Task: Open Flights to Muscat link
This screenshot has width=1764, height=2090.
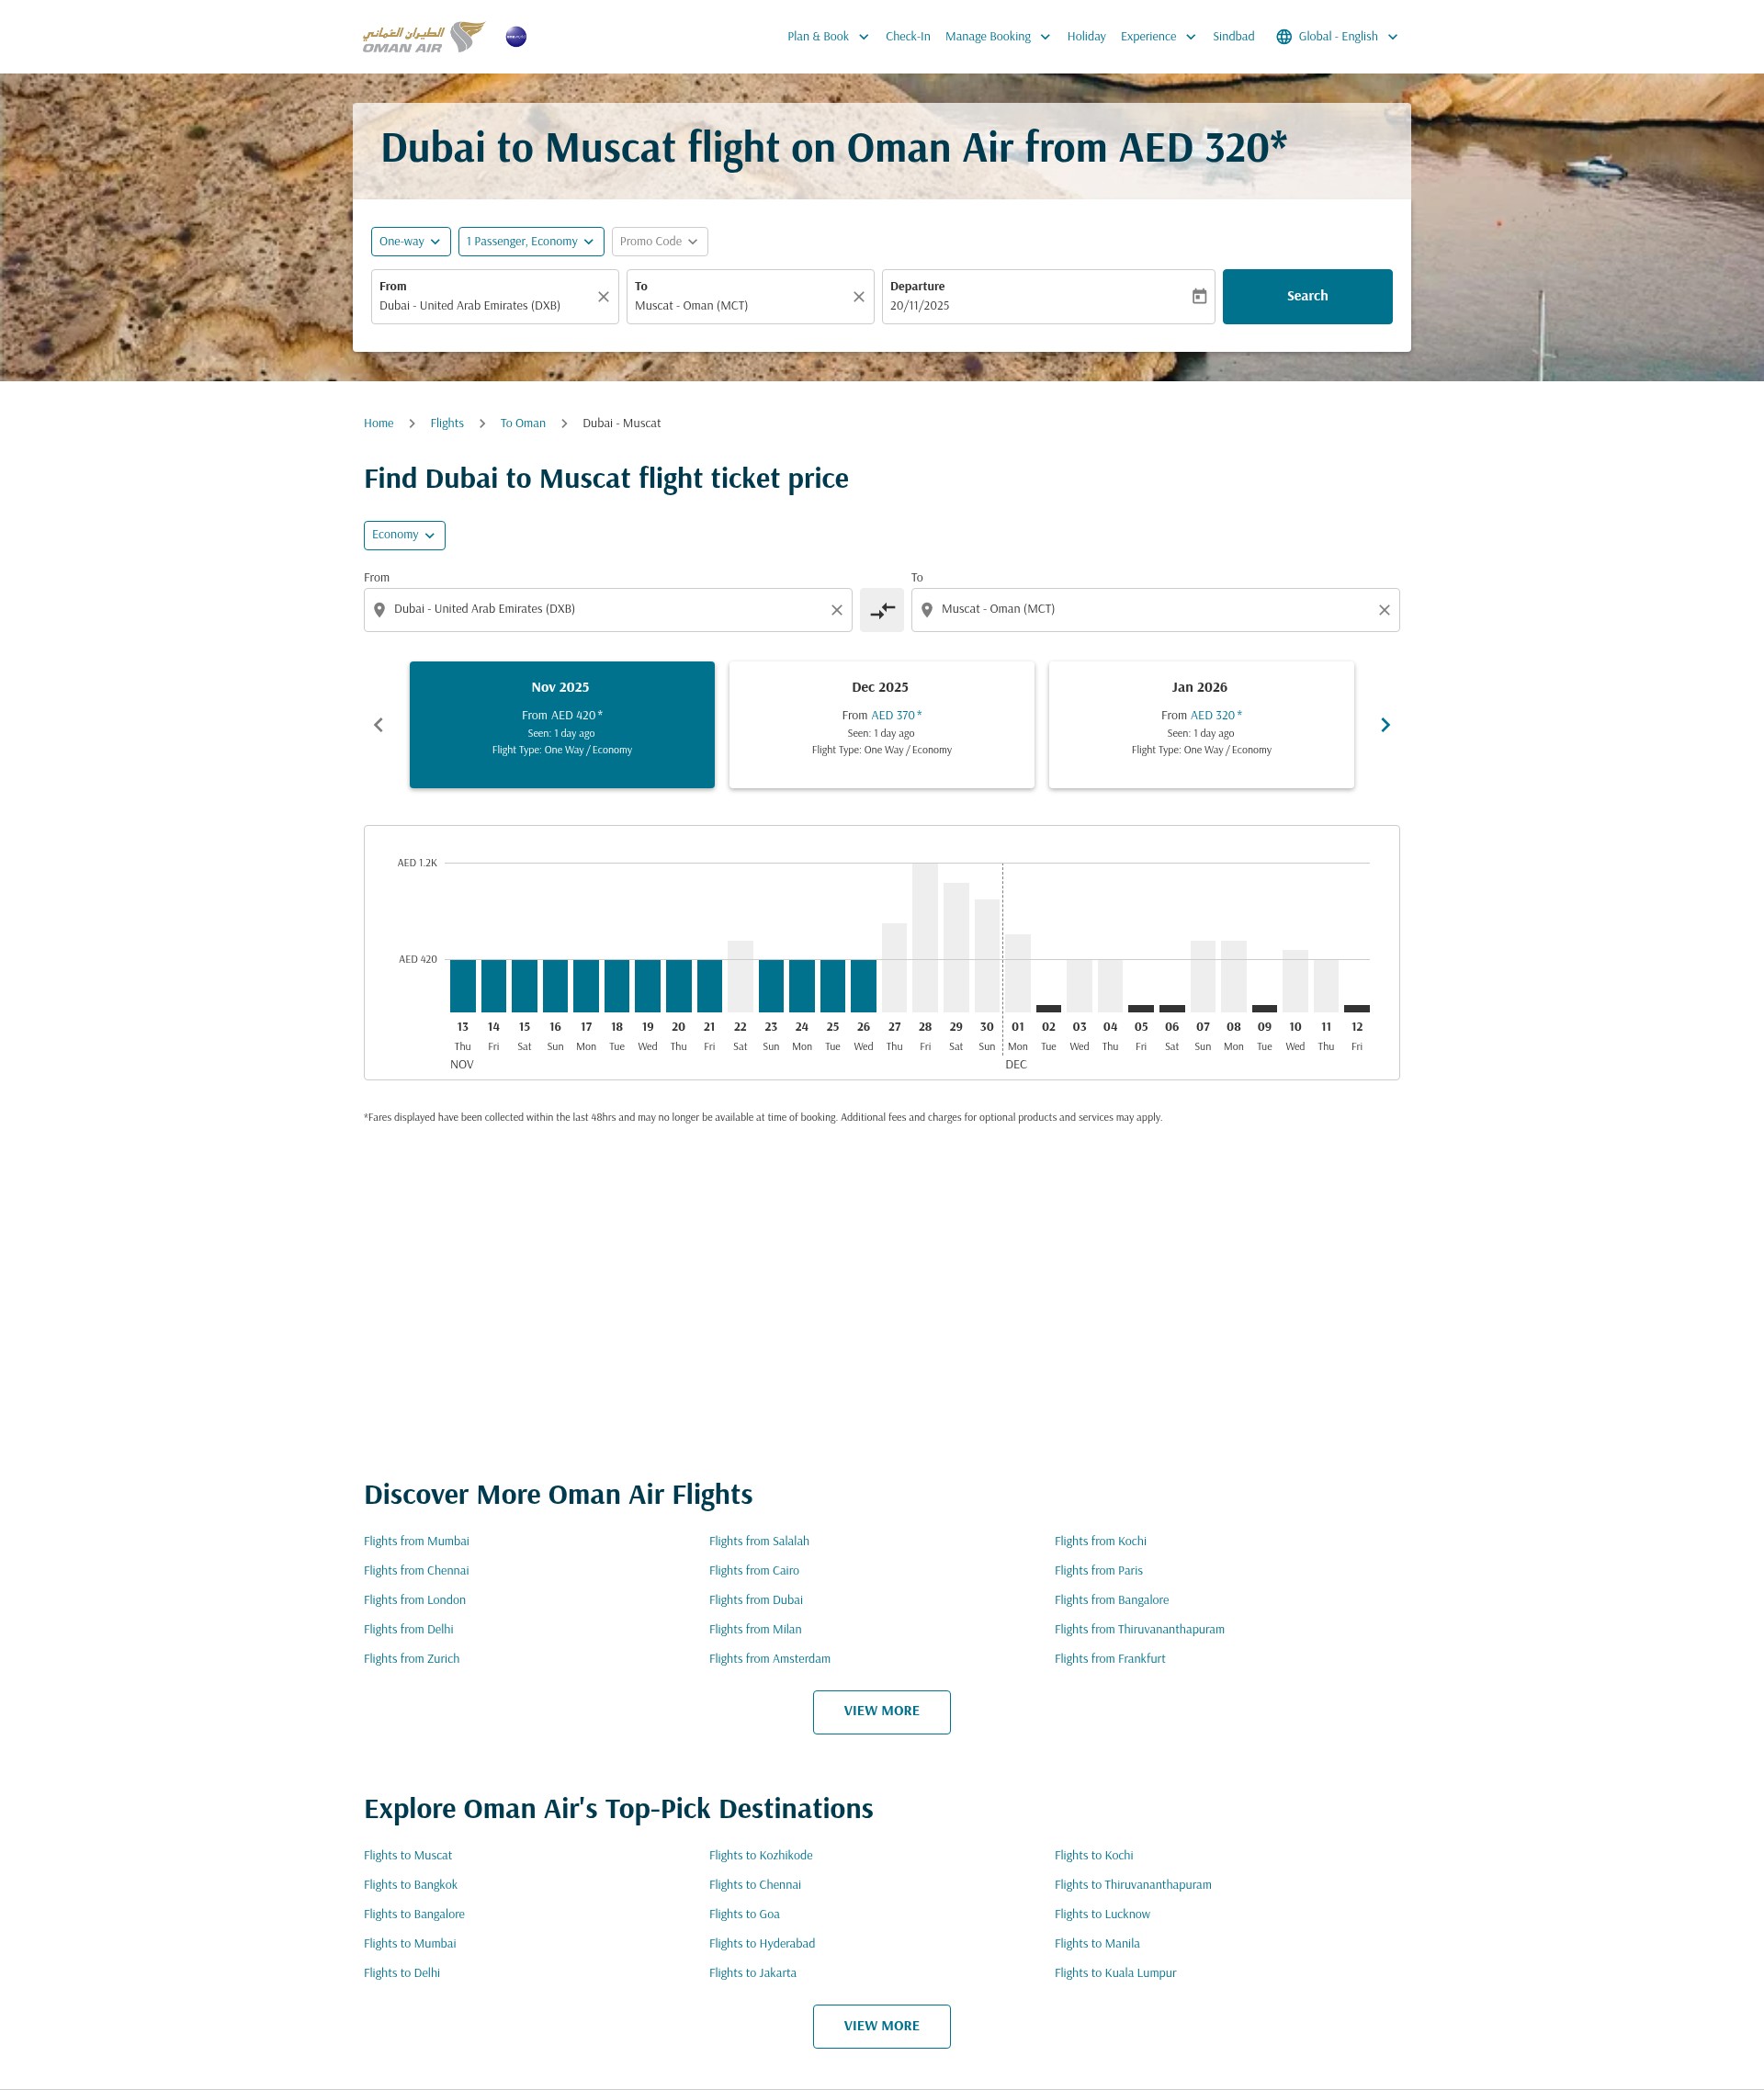Action: pyautogui.click(x=408, y=1856)
